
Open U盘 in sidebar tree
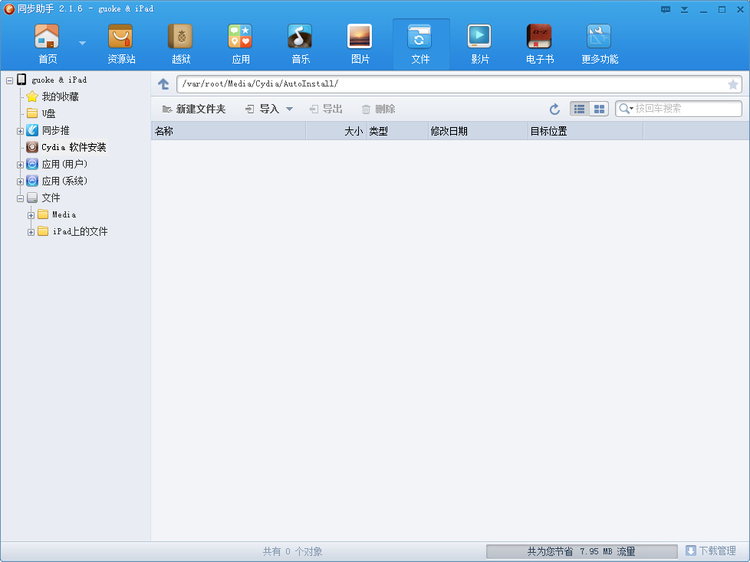click(48, 113)
